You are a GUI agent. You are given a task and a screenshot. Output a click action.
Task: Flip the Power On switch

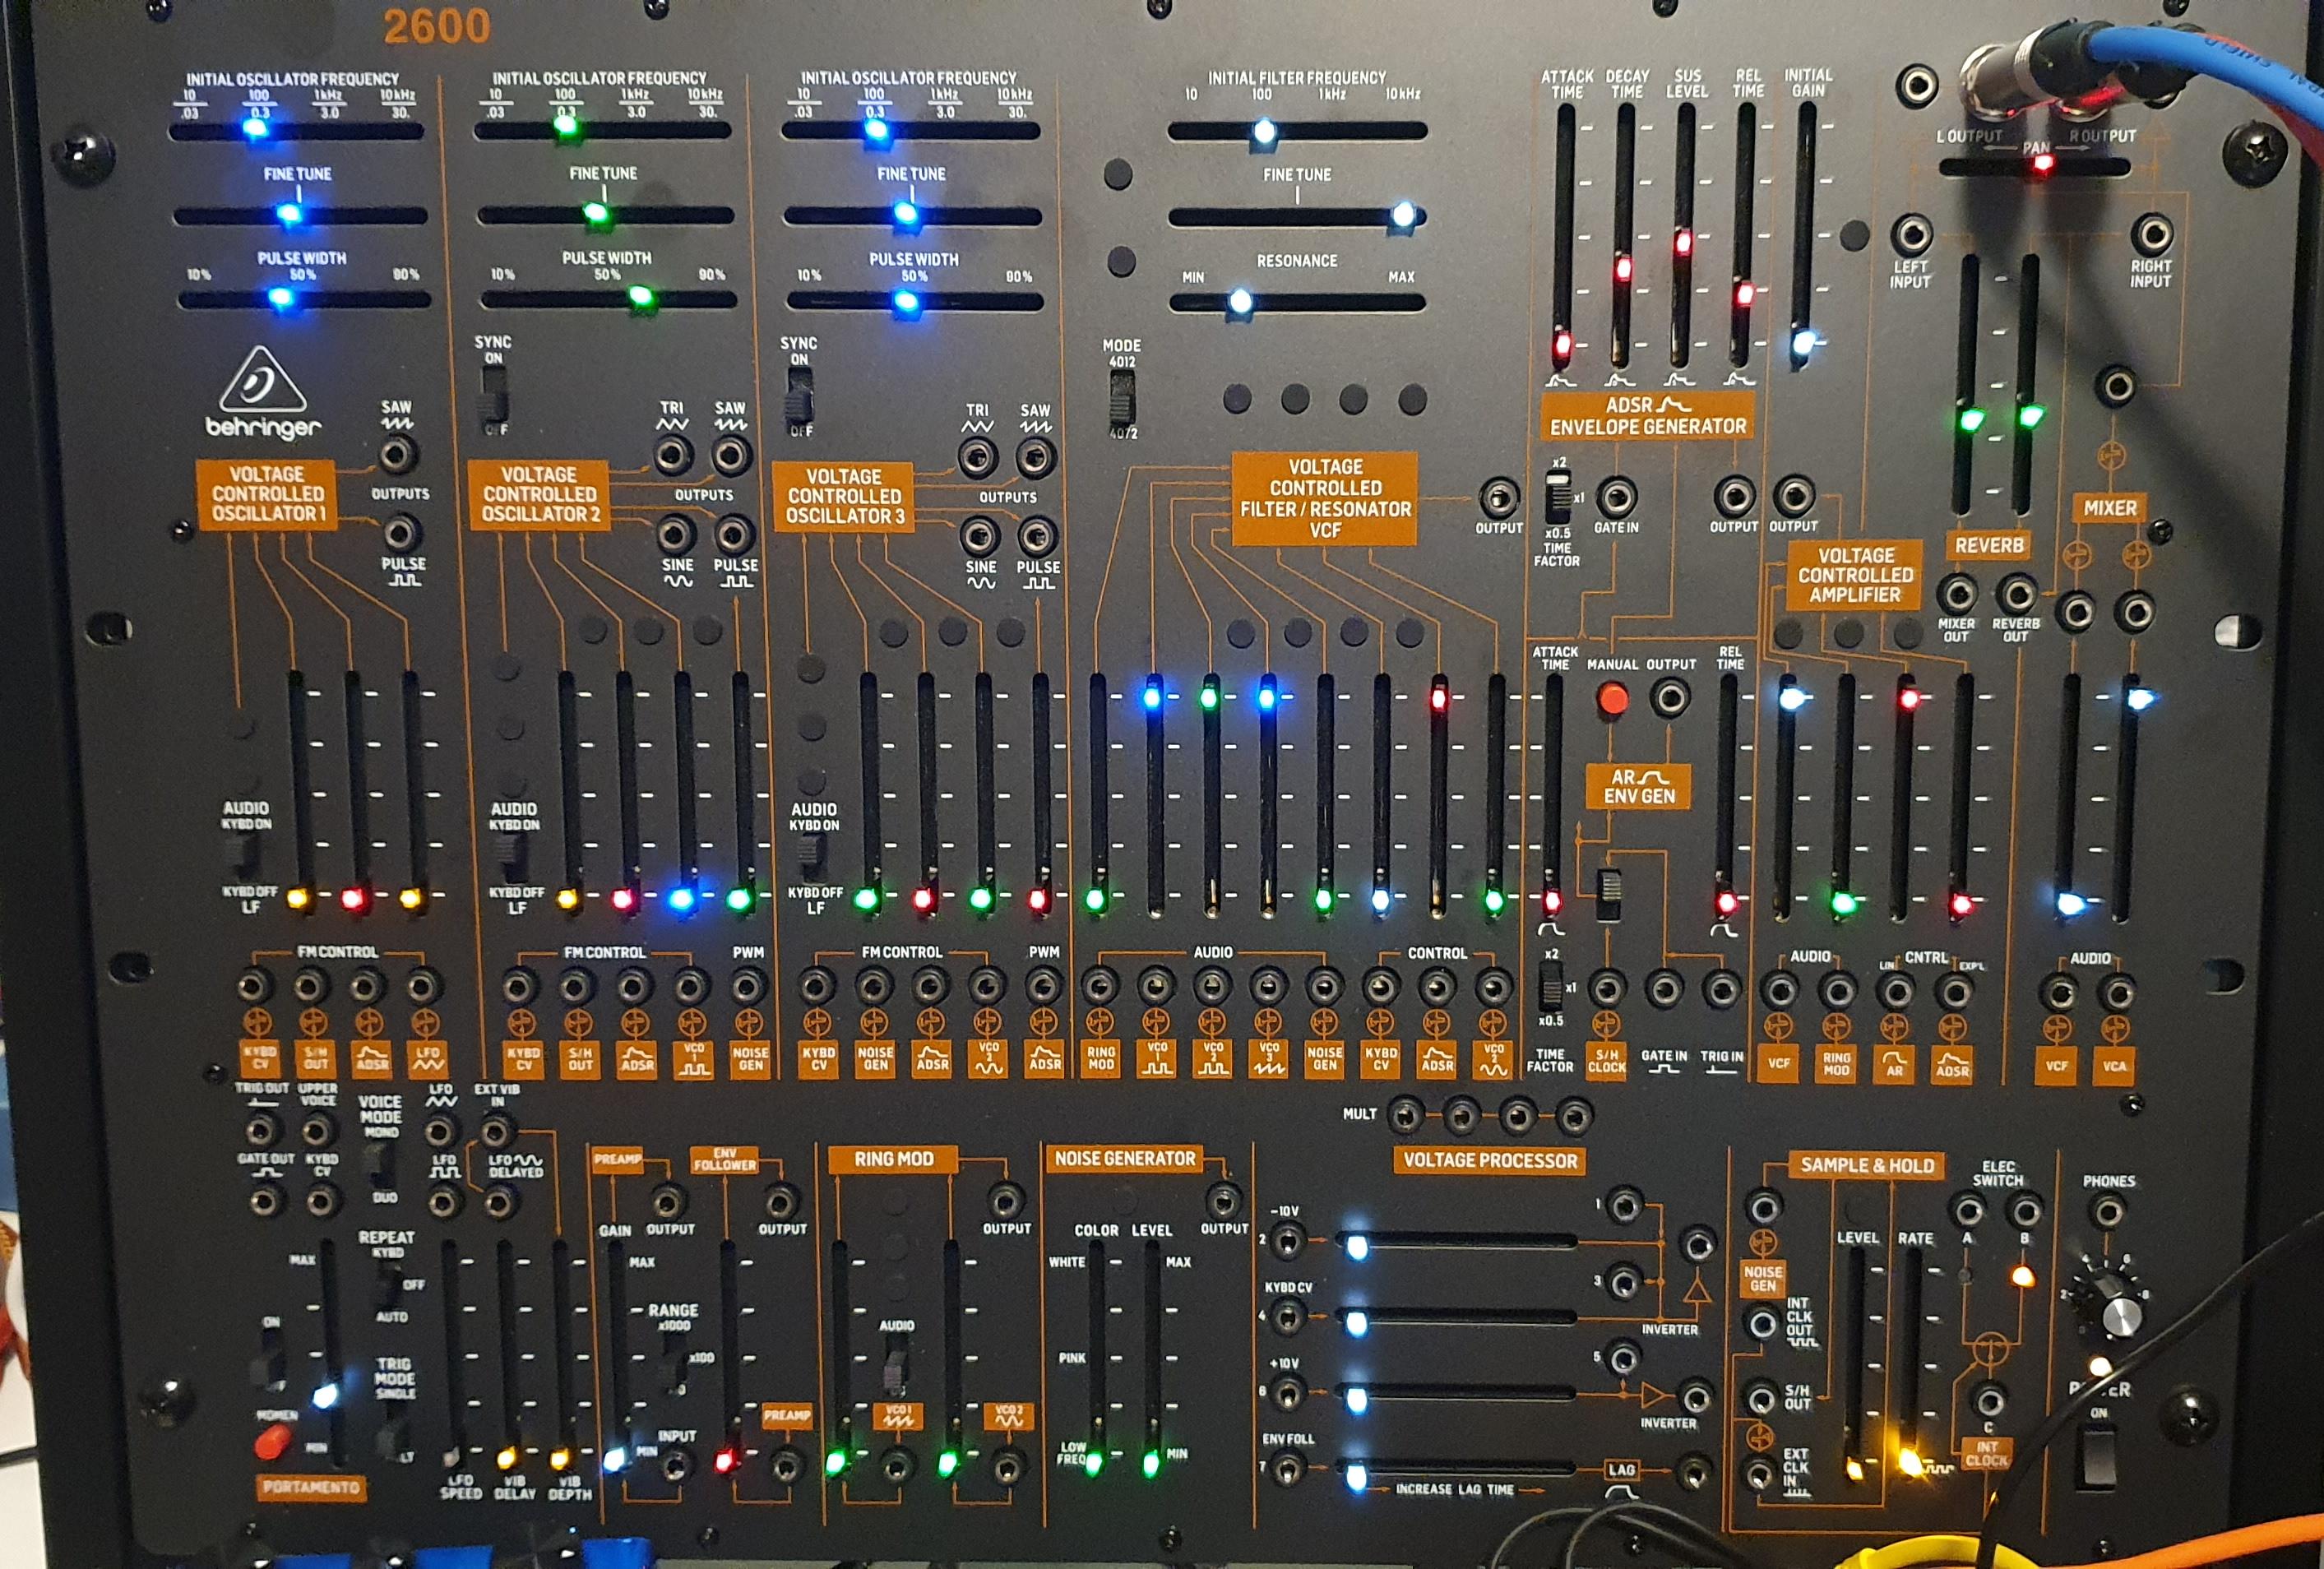[x=2098, y=1458]
